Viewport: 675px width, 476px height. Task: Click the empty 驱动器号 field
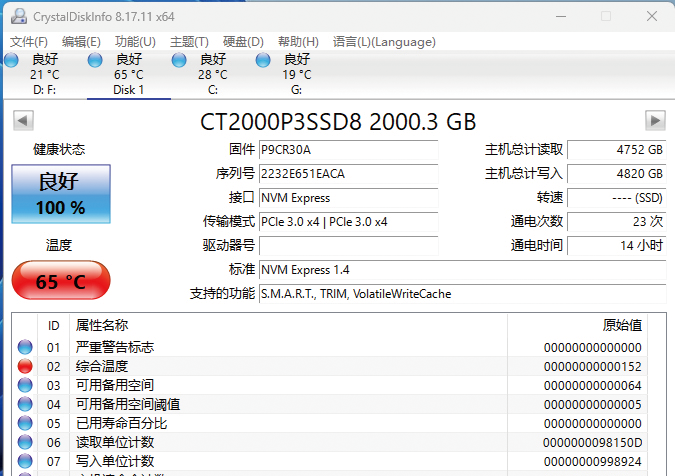tap(348, 246)
